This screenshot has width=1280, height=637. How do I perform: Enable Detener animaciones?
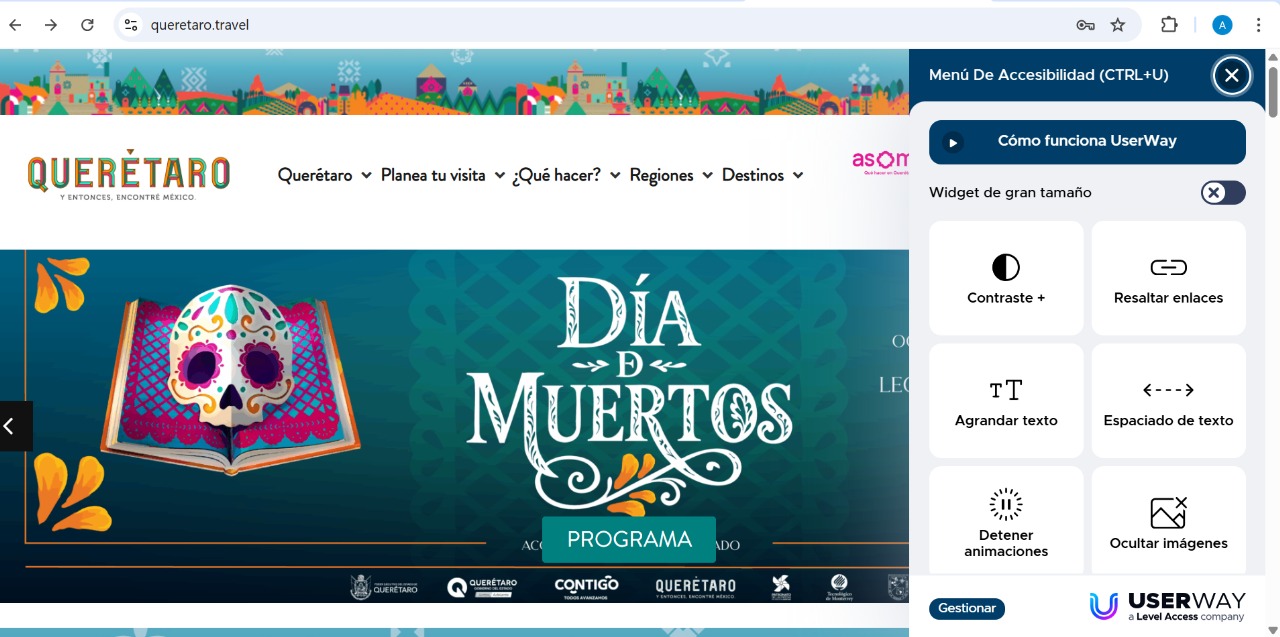pos(1005,520)
